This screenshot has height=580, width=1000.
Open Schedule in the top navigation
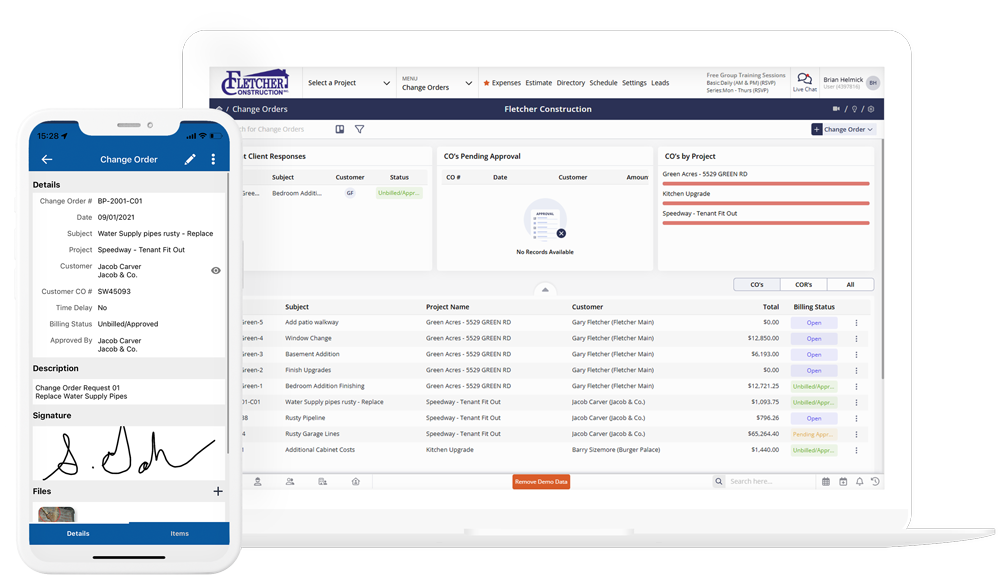(x=603, y=83)
